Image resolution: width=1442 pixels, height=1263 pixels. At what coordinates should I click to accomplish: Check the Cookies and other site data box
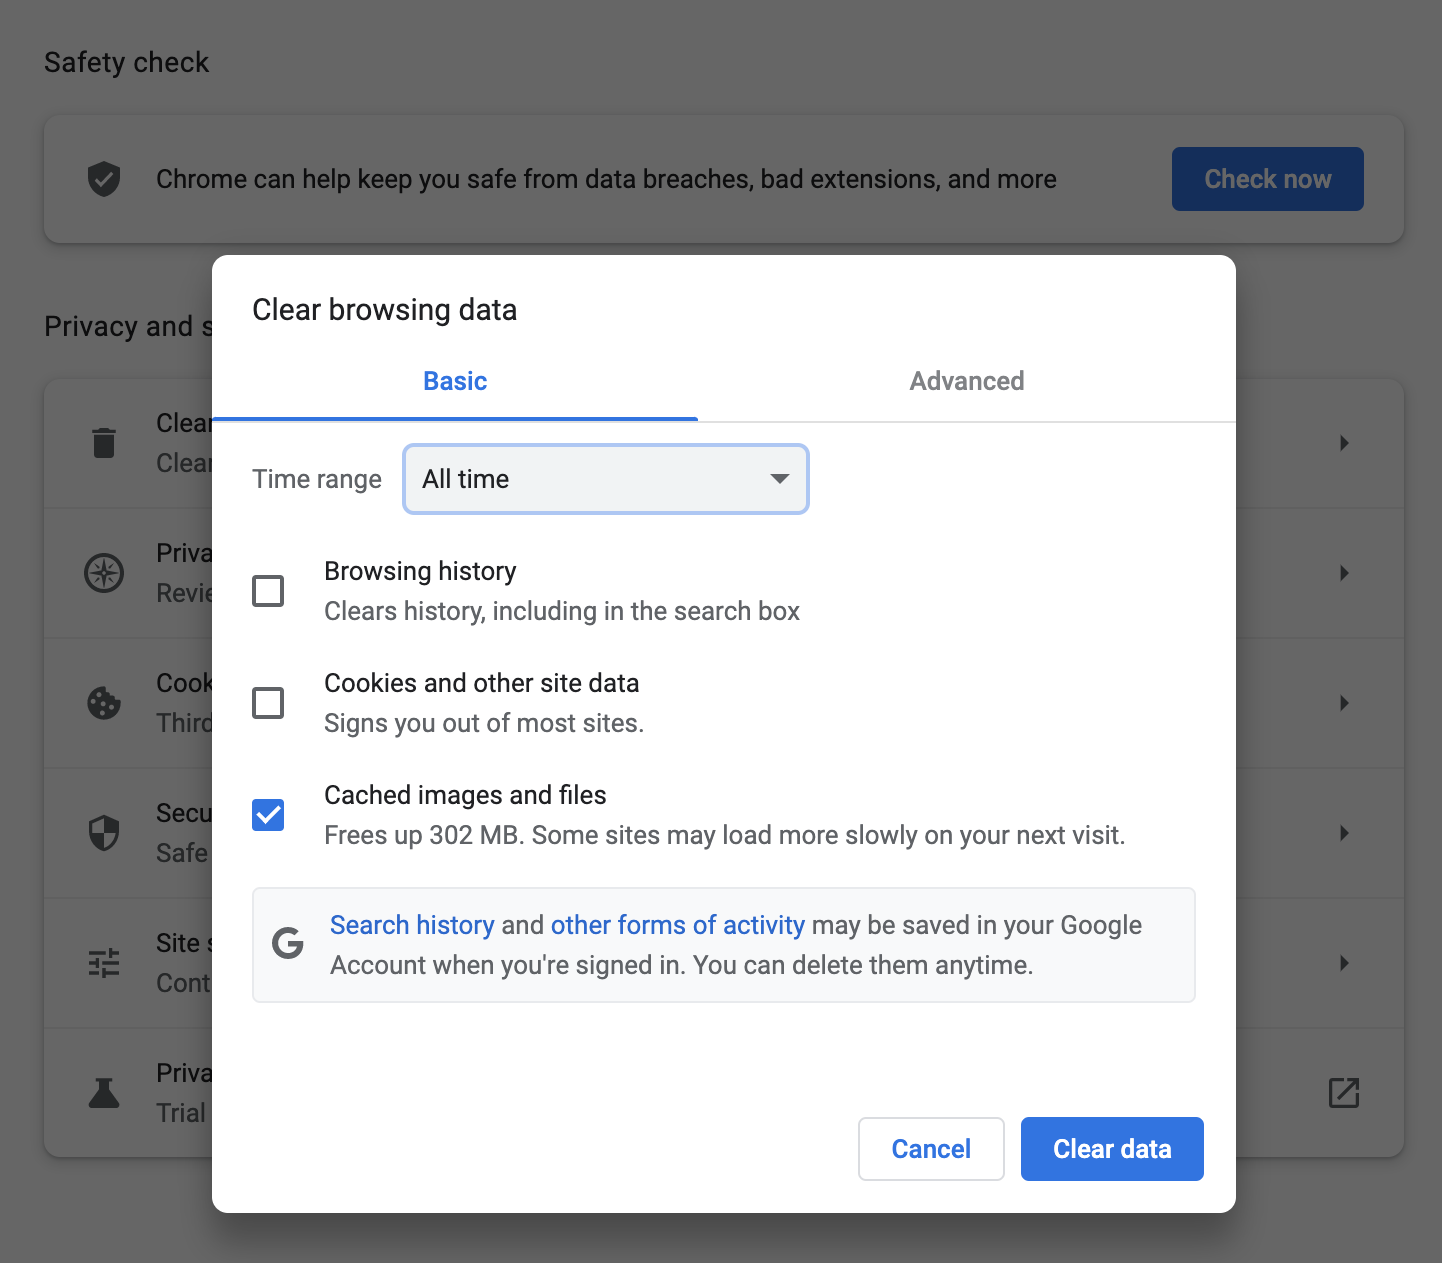click(x=268, y=703)
